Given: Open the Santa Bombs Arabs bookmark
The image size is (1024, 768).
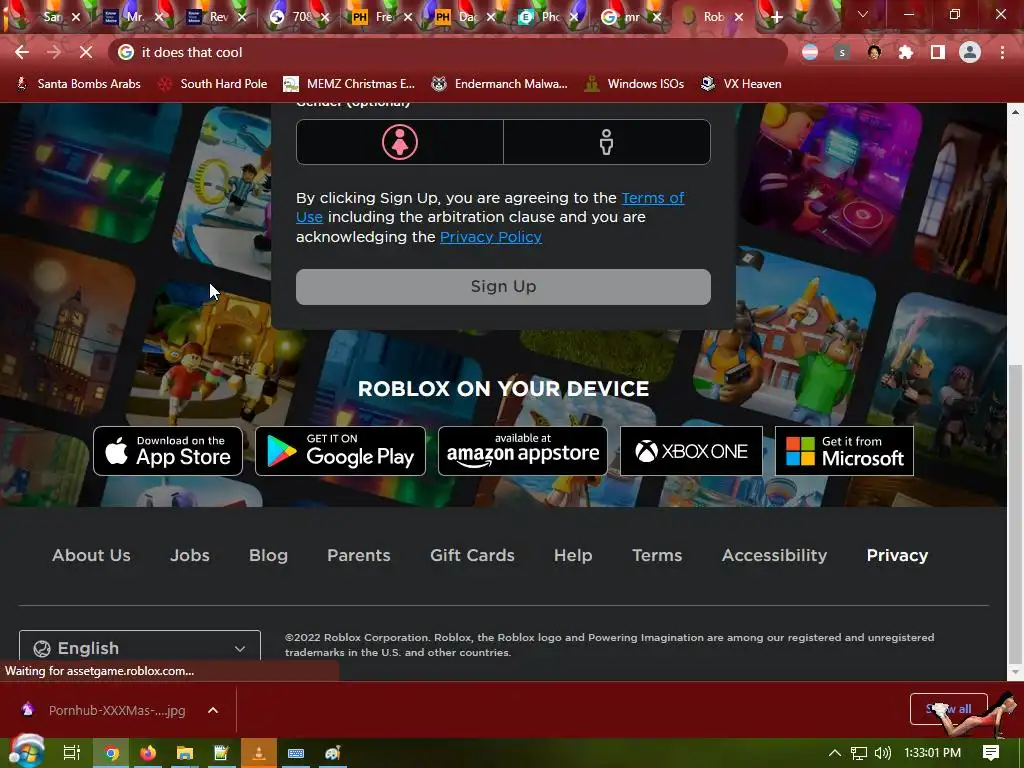Looking at the screenshot, I should [x=78, y=84].
